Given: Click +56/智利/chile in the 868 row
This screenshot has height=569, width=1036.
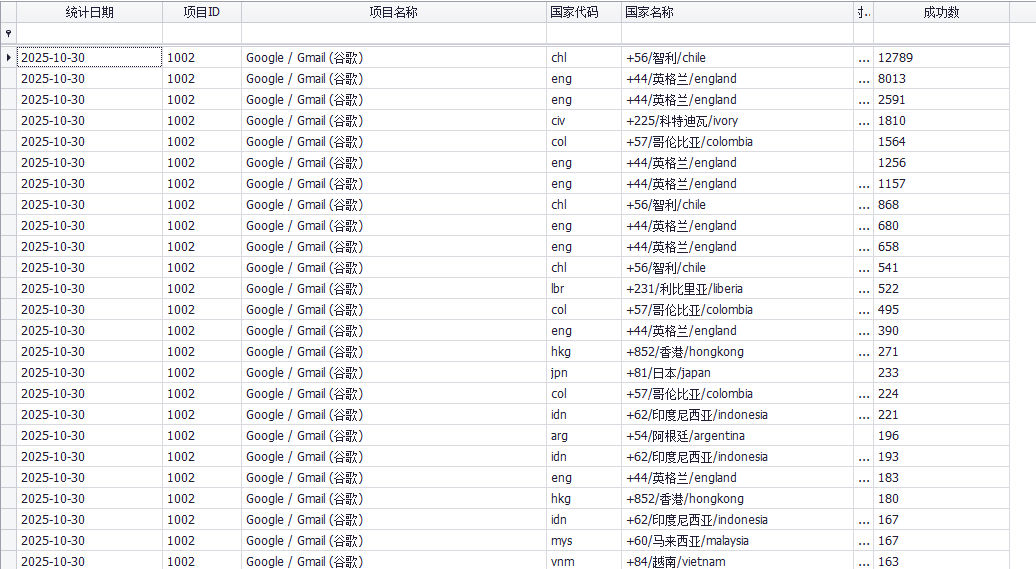Looking at the screenshot, I should (x=737, y=205).
